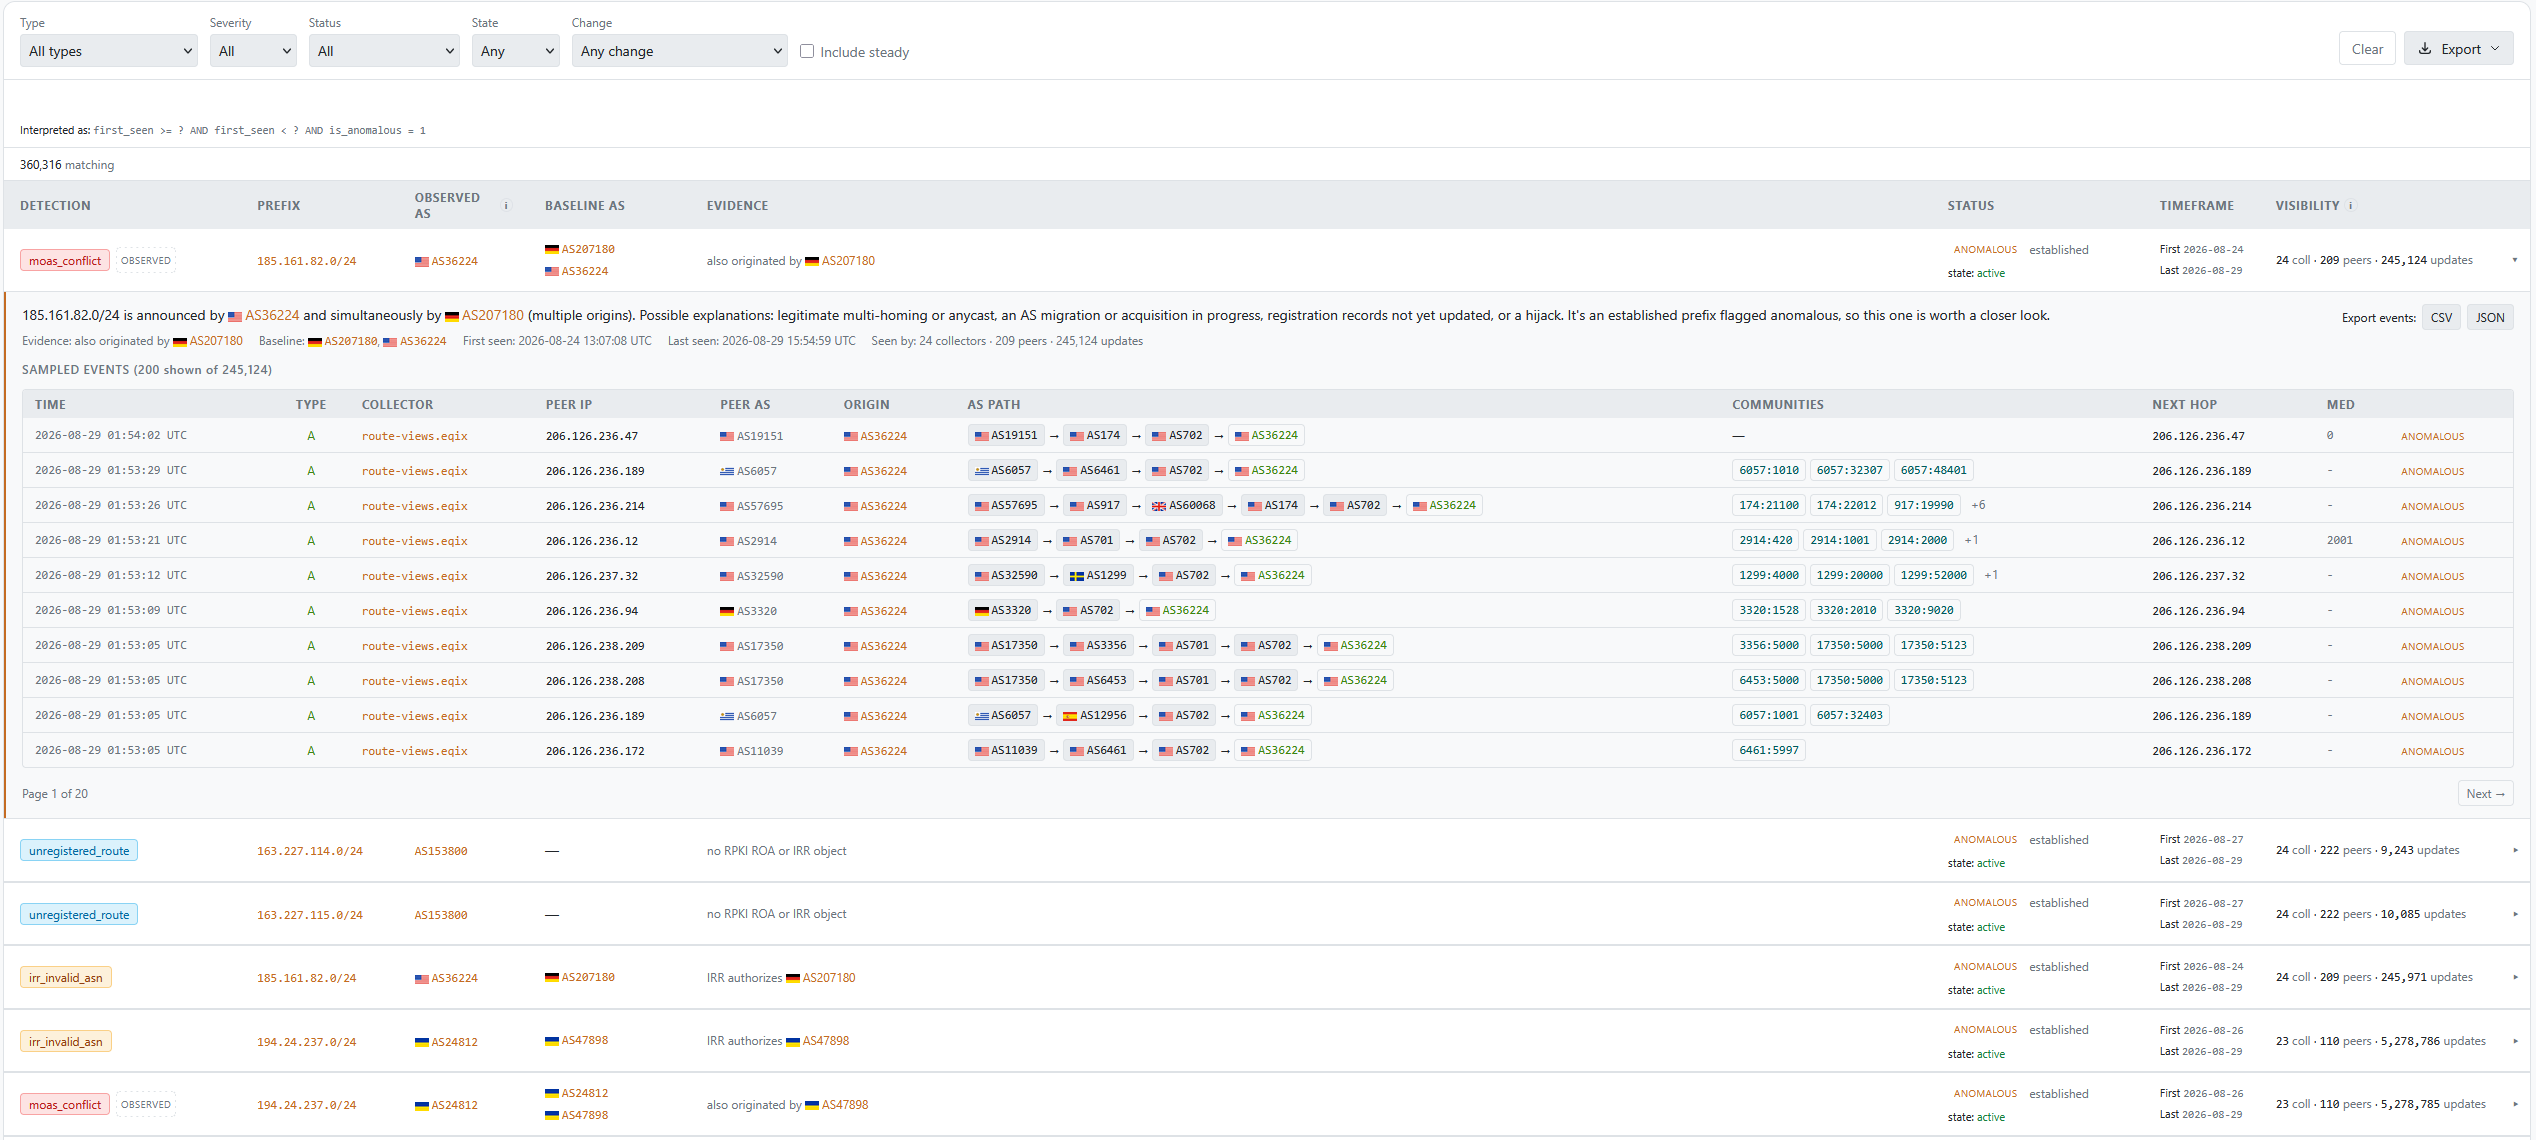This screenshot has width=2536, height=1140.
Task: Export events as CSV
Action: click(x=2441, y=318)
